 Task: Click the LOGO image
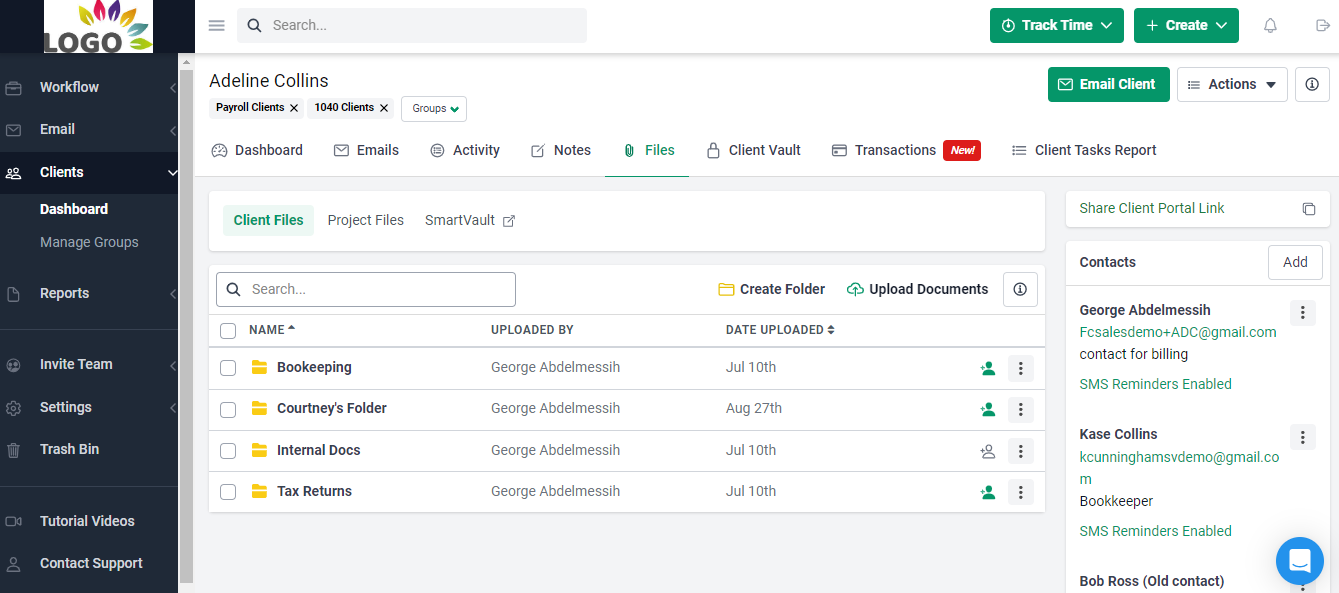point(98,27)
